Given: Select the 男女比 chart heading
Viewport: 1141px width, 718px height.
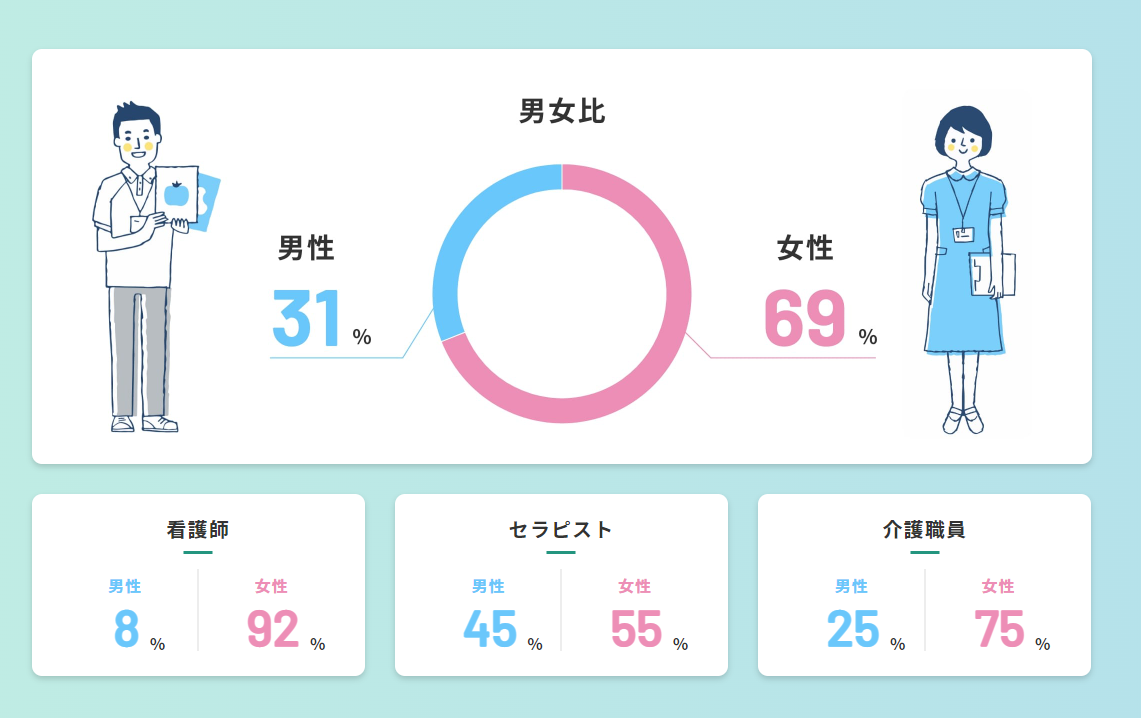Looking at the screenshot, I should (562, 111).
